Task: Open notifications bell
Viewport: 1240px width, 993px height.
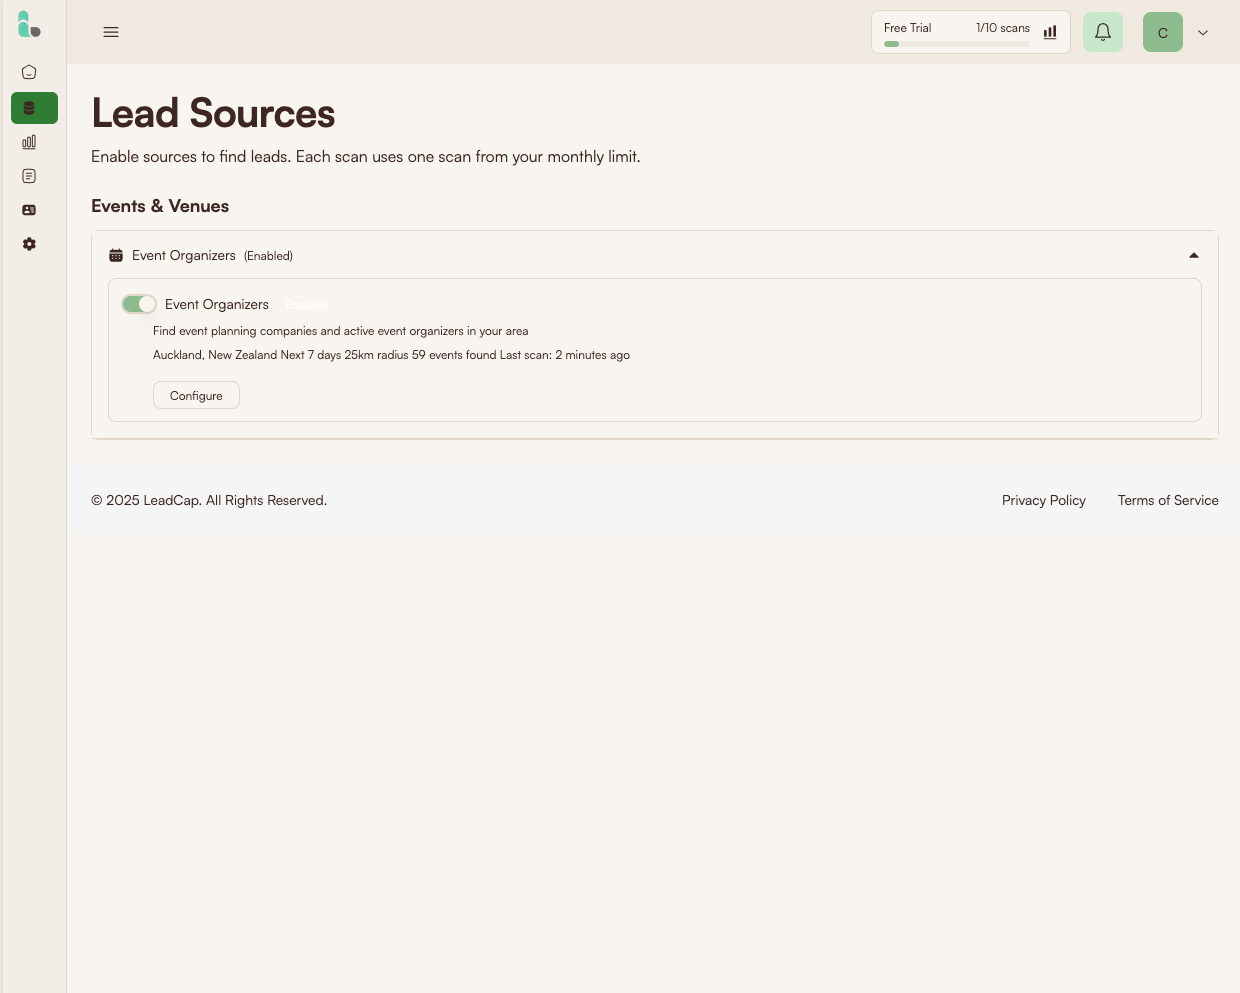Action: [x=1103, y=32]
